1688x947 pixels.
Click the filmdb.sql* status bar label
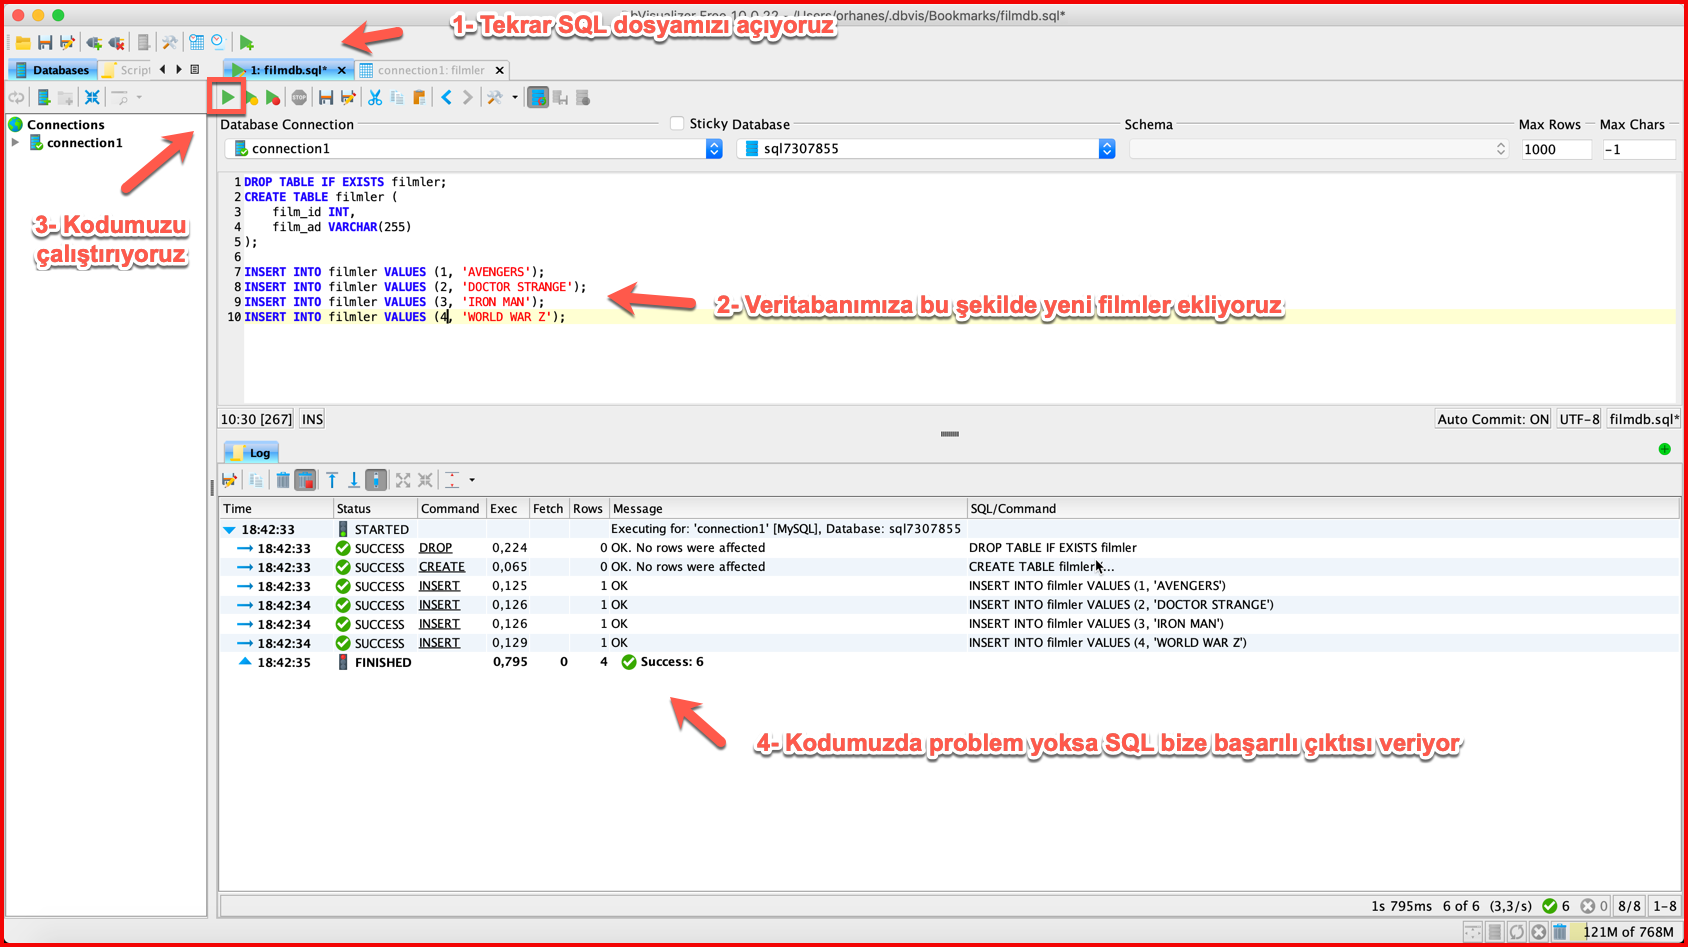click(x=1644, y=419)
